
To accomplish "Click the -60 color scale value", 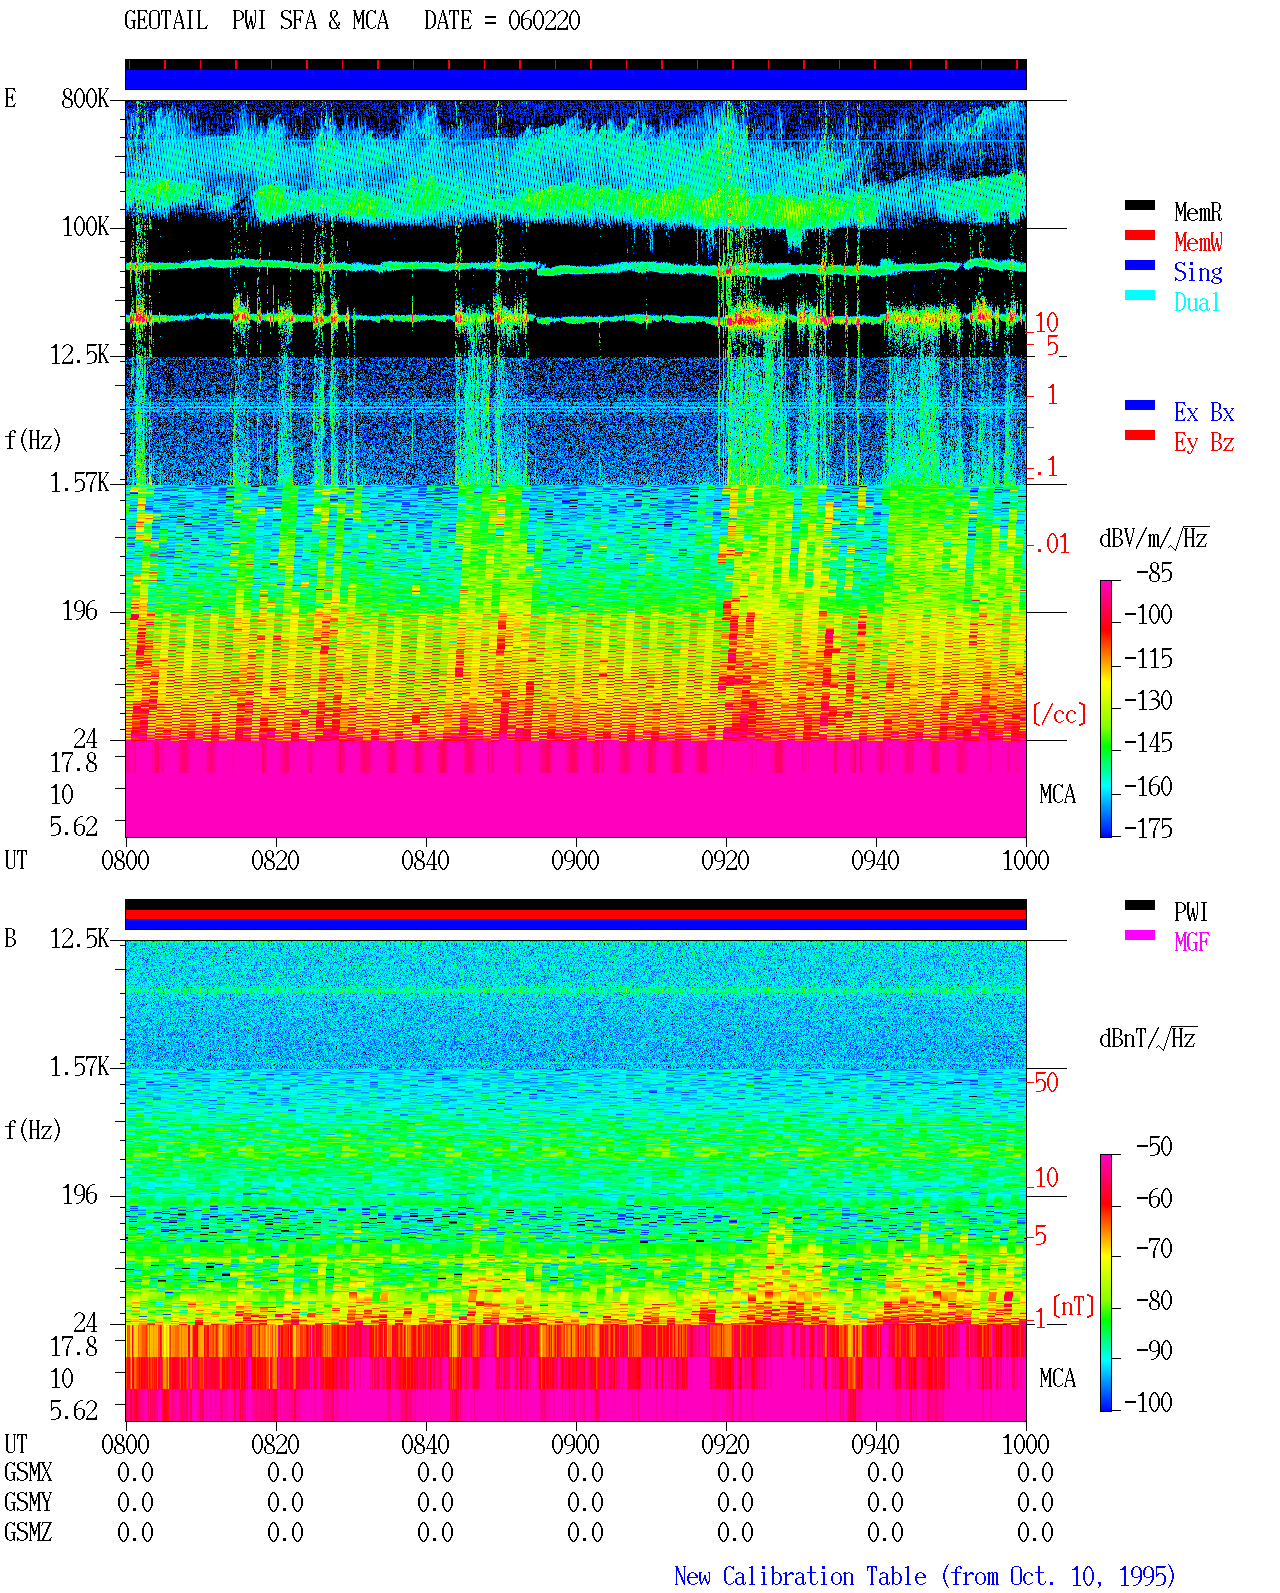I will point(1154,1198).
